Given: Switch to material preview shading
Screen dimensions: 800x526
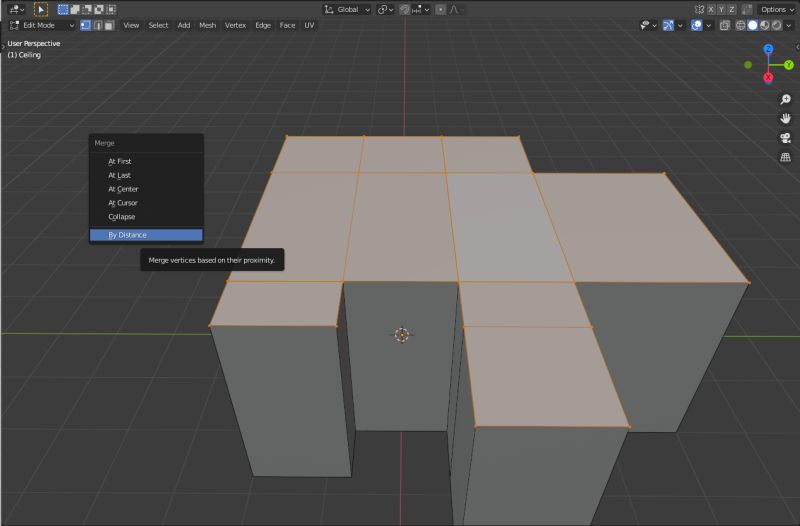Looking at the screenshot, I should [x=764, y=25].
